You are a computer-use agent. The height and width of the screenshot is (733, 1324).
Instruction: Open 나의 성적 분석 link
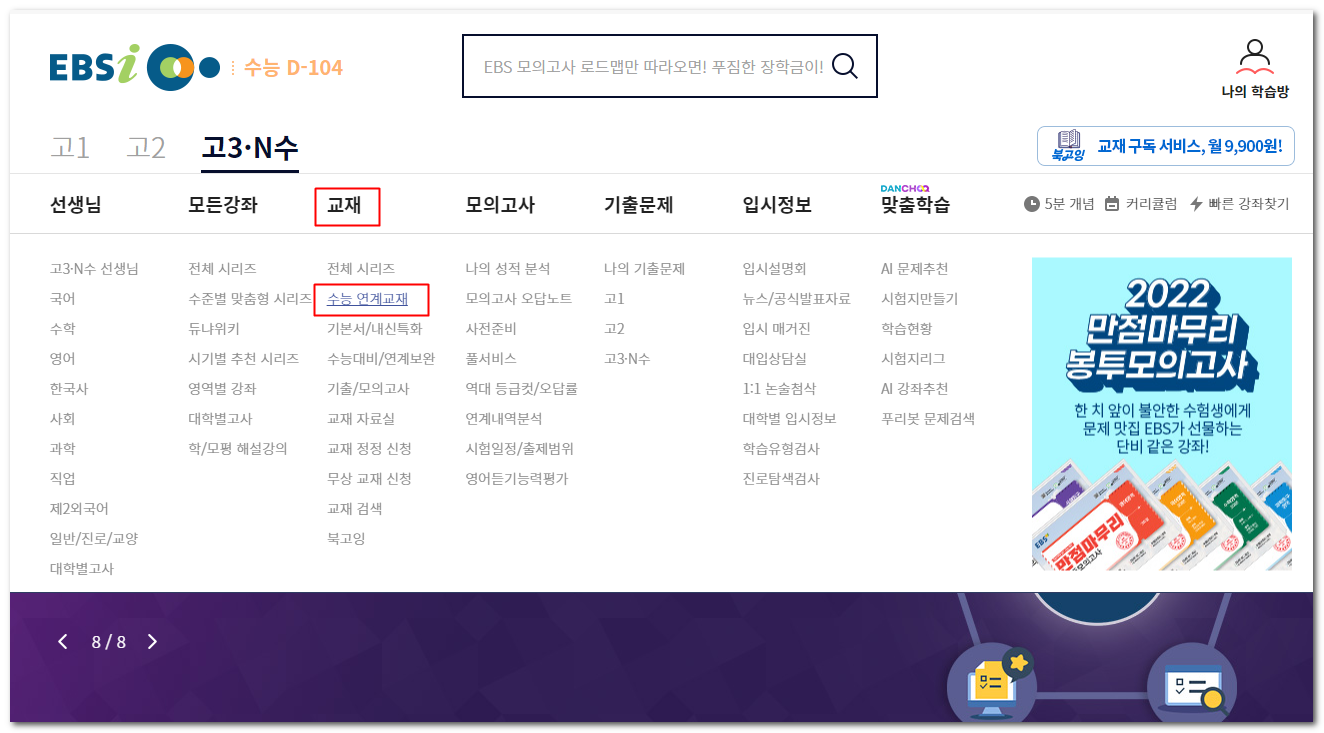pyautogui.click(x=508, y=269)
